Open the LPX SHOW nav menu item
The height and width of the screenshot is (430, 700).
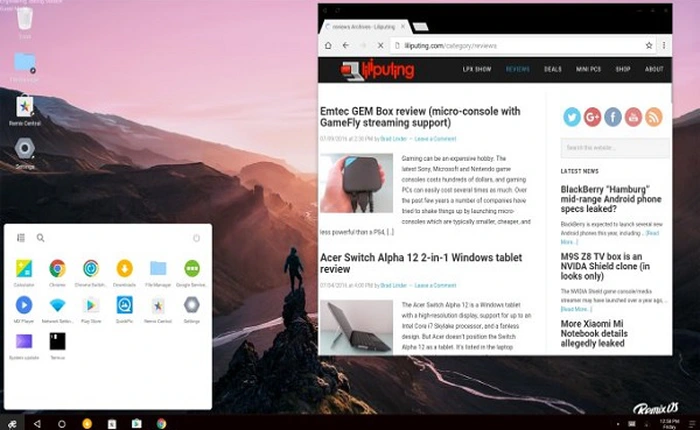pyautogui.click(x=477, y=69)
